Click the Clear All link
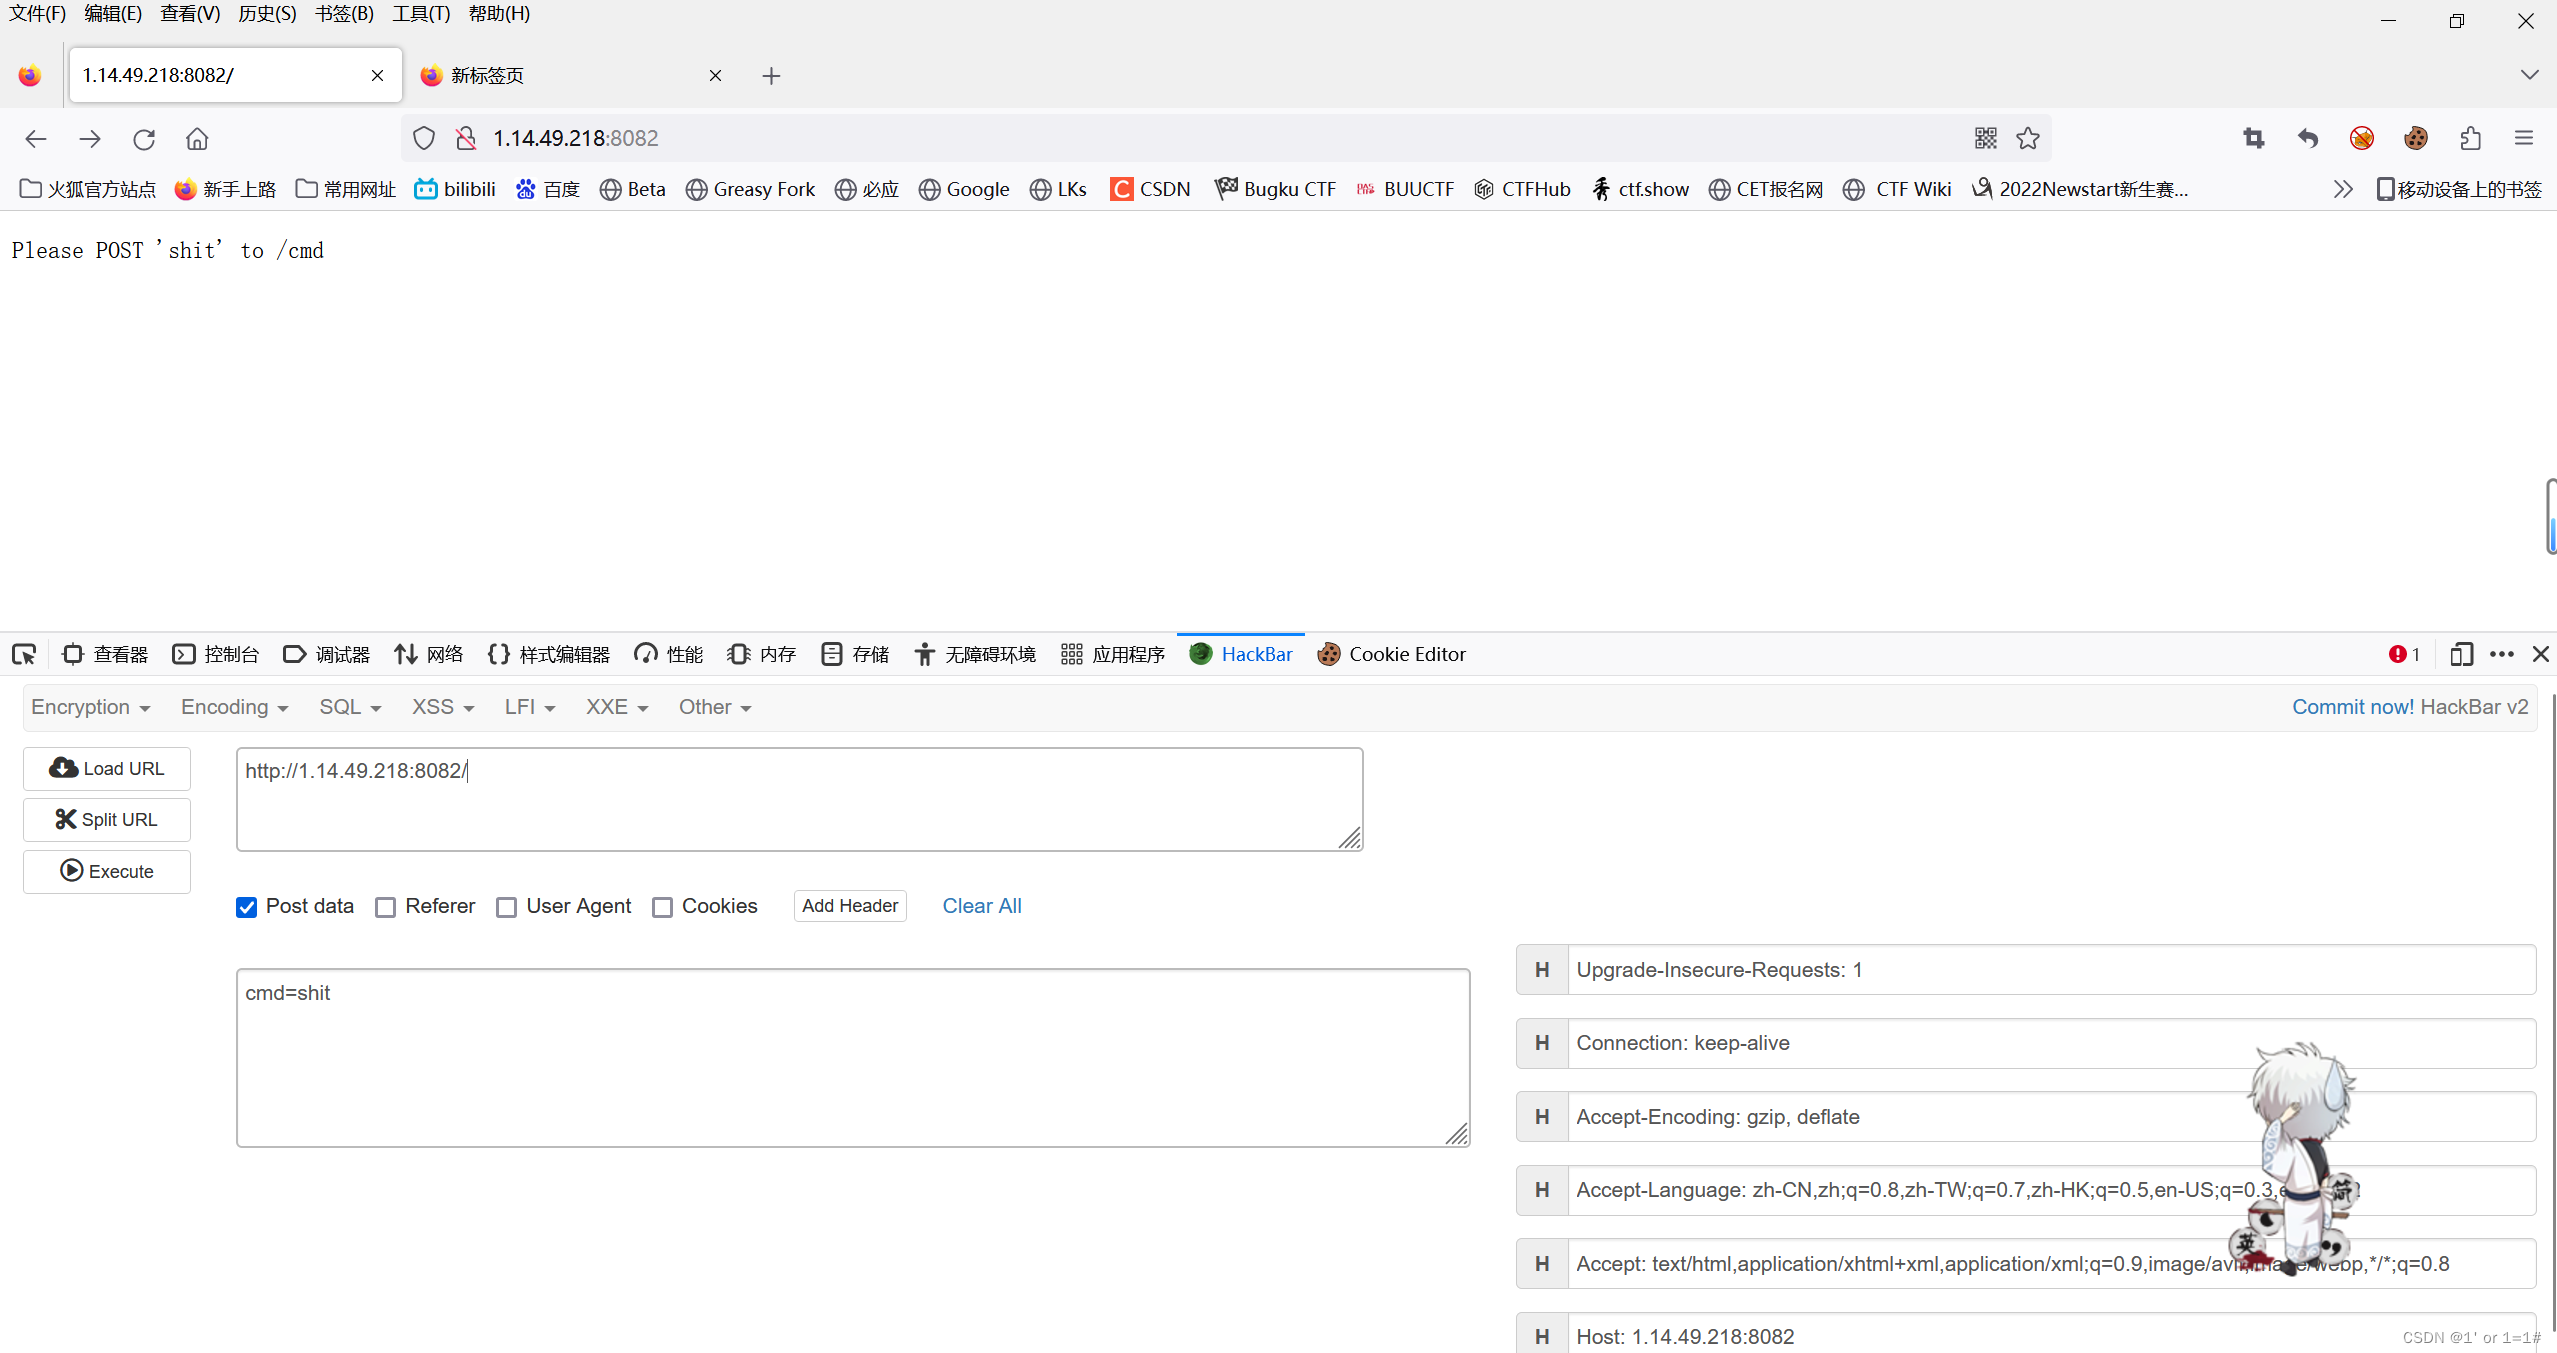Viewport: 2557px width, 1353px height. point(981,906)
